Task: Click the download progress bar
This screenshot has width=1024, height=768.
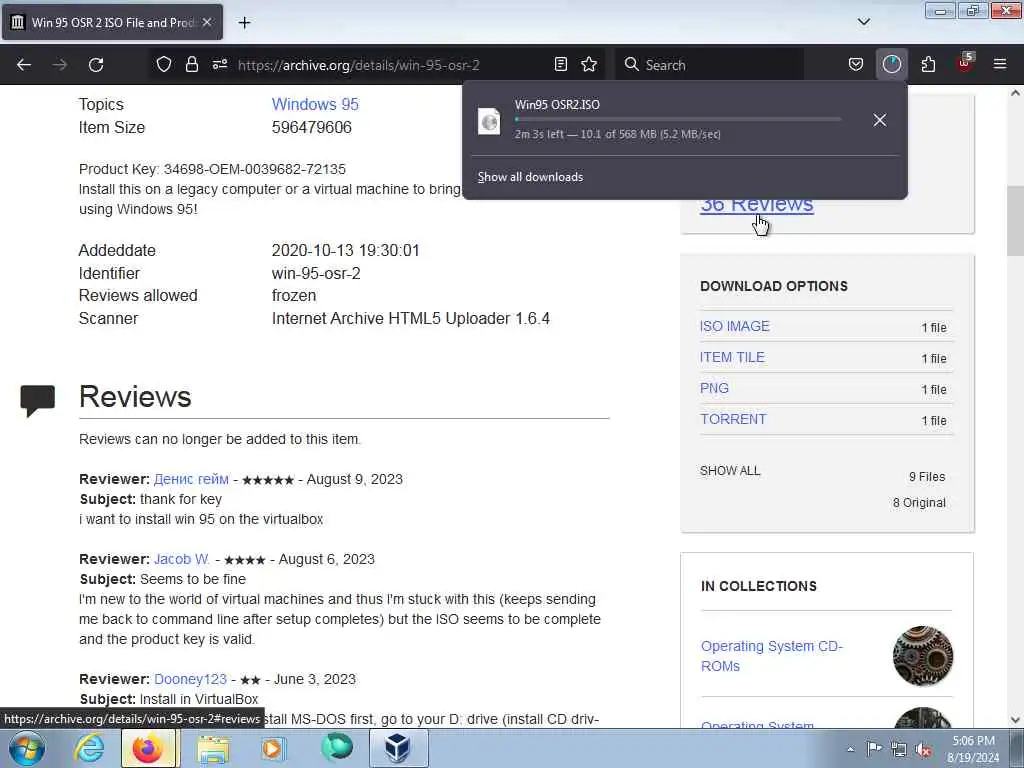Action: (x=677, y=119)
